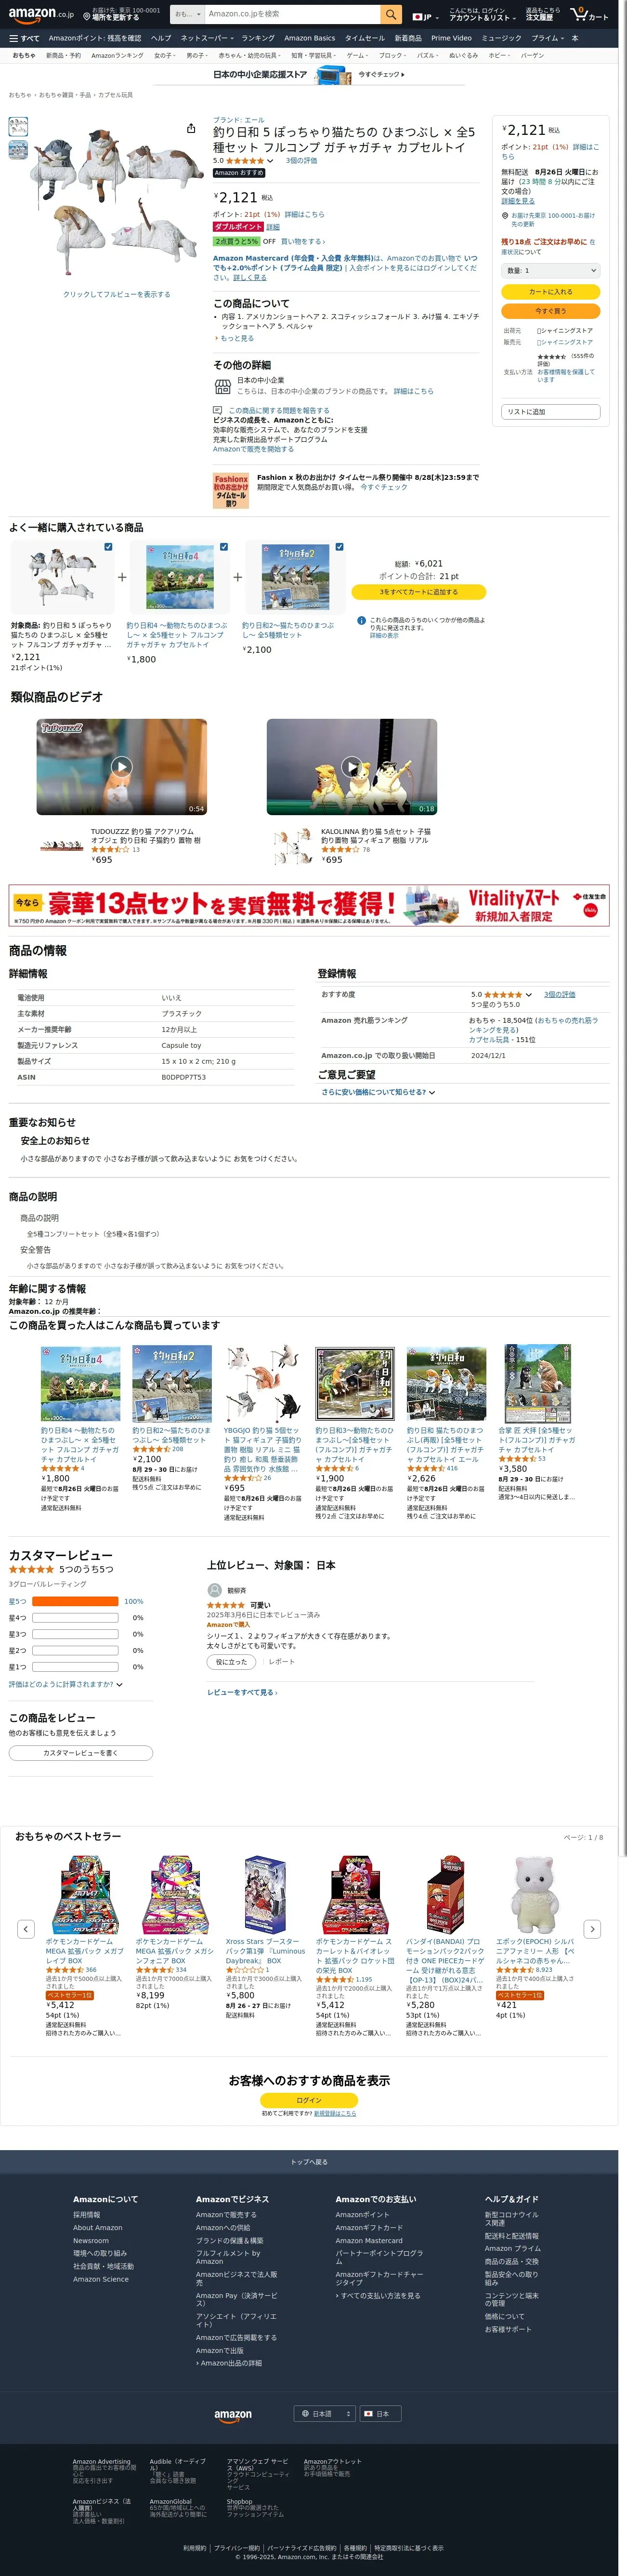627x2576 pixels.
Task: Click the next arrow in bestsellers carousel
Action: pos(592,1928)
